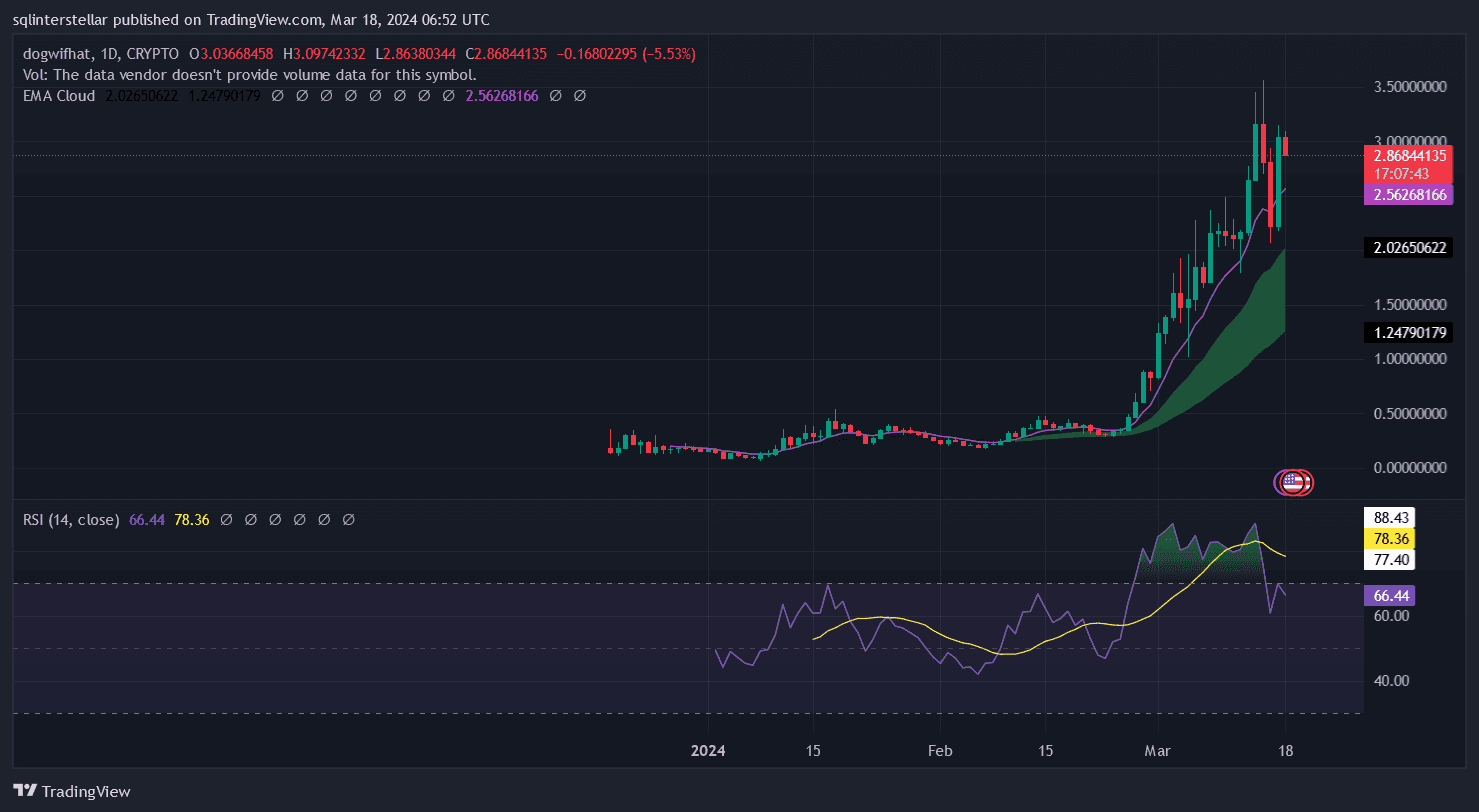The height and width of the screenshot is (812, 1479).
Task: Click the yellow 78.36 RSI axis label
Action: [1390, 538]
